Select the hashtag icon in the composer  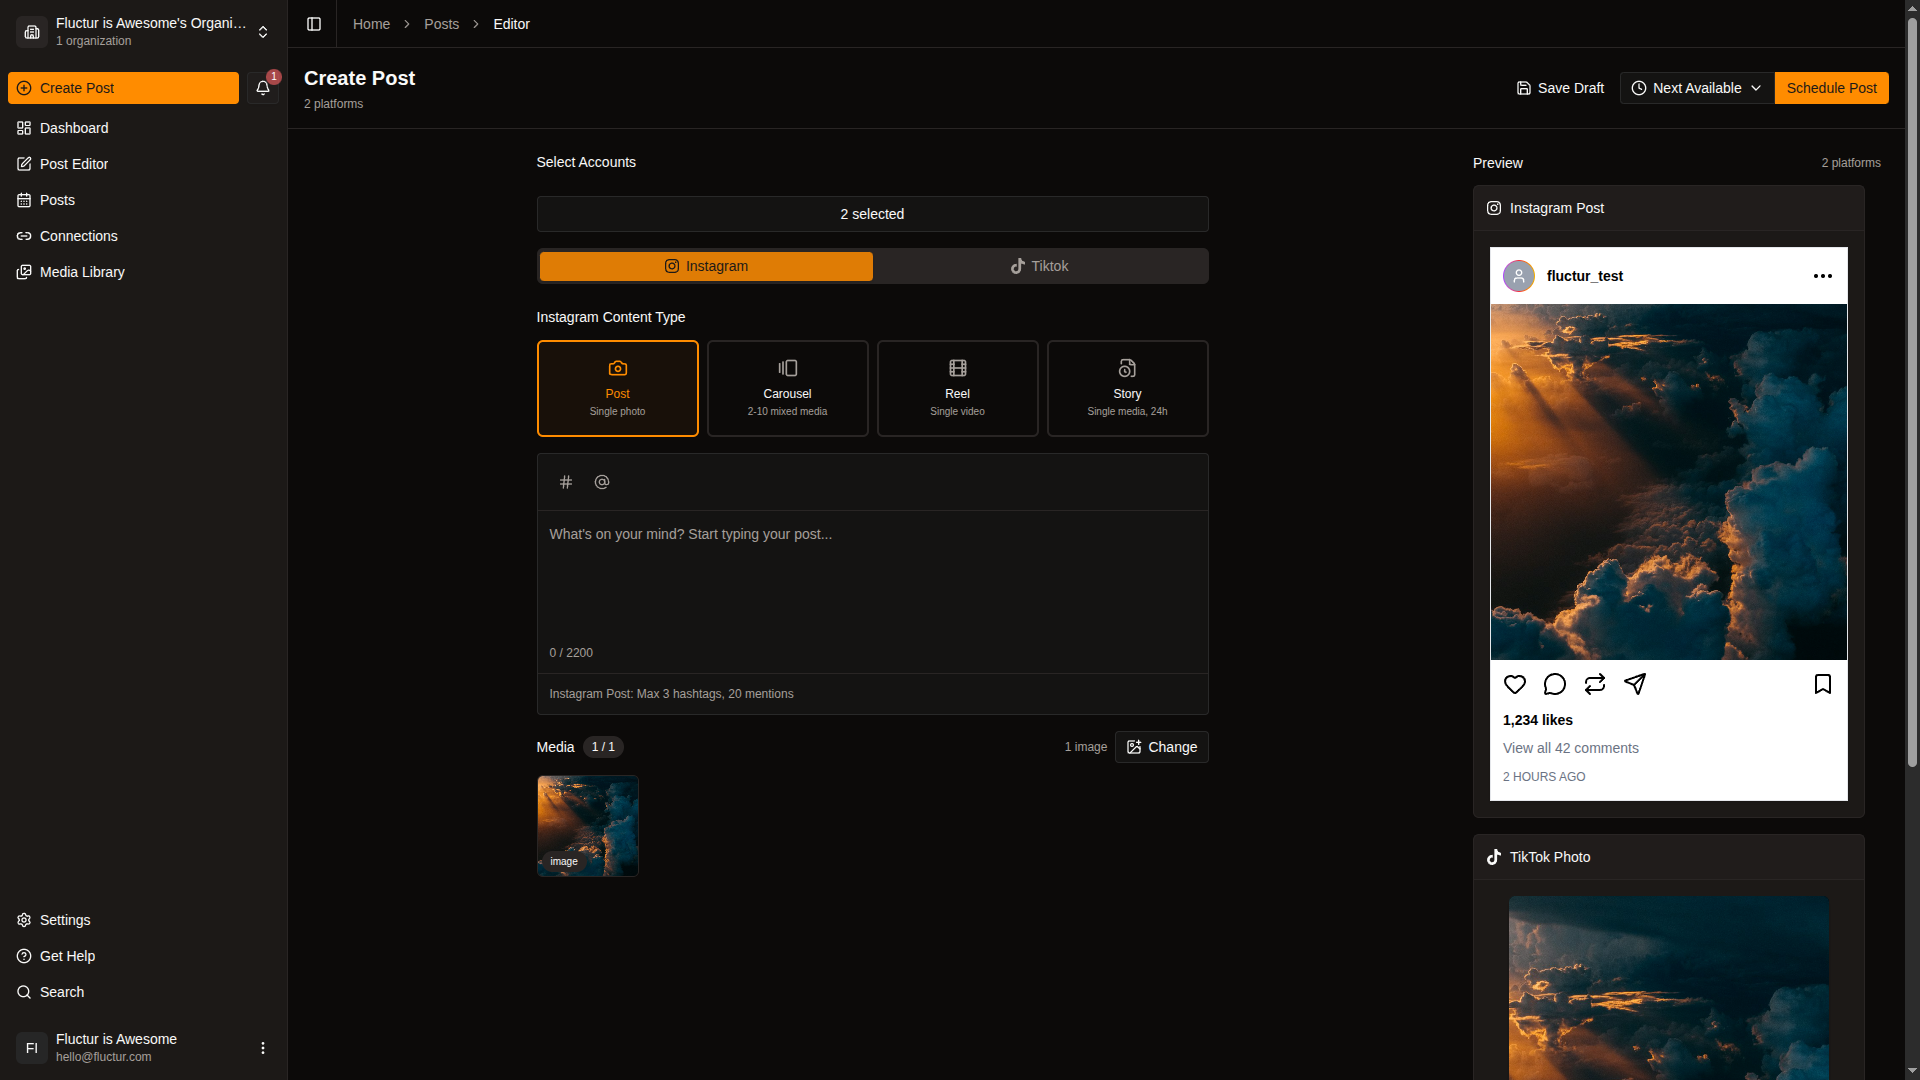tap(566, 482)
